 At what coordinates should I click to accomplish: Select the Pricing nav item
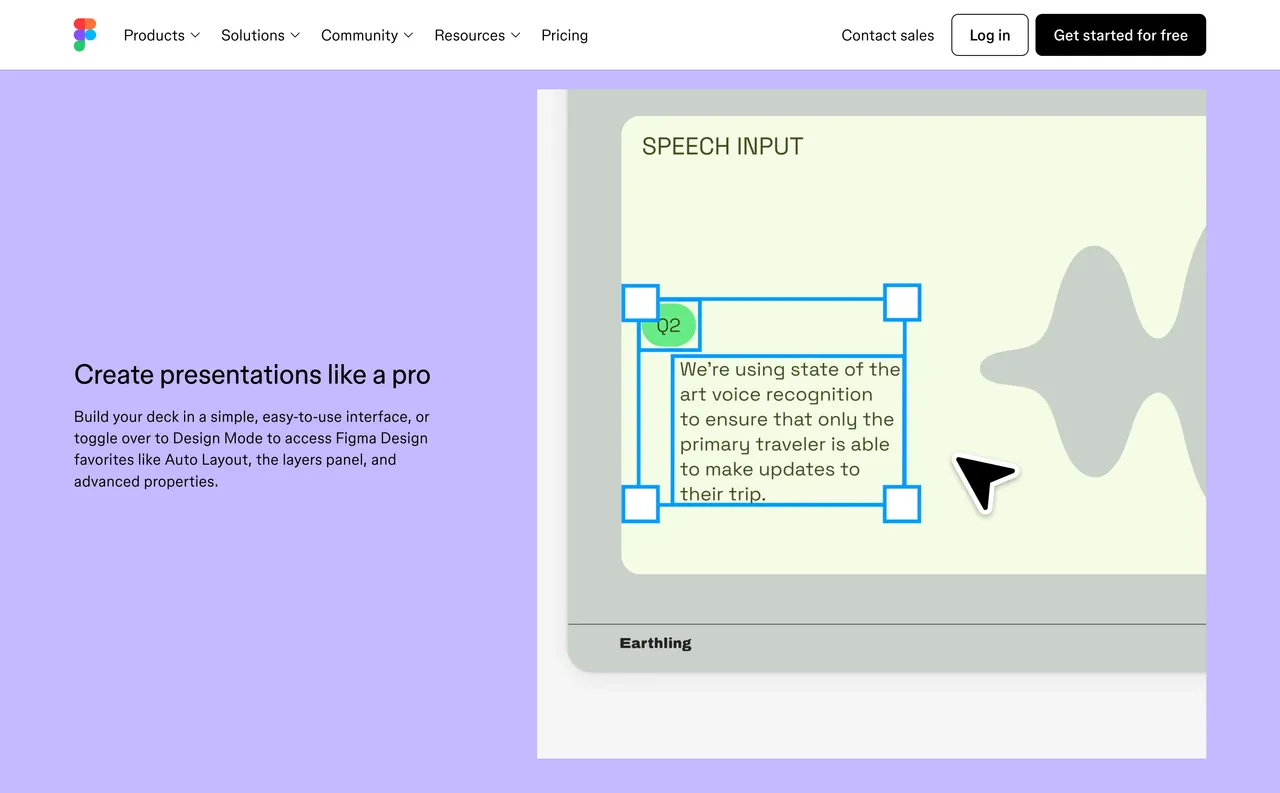click(564, 35)
